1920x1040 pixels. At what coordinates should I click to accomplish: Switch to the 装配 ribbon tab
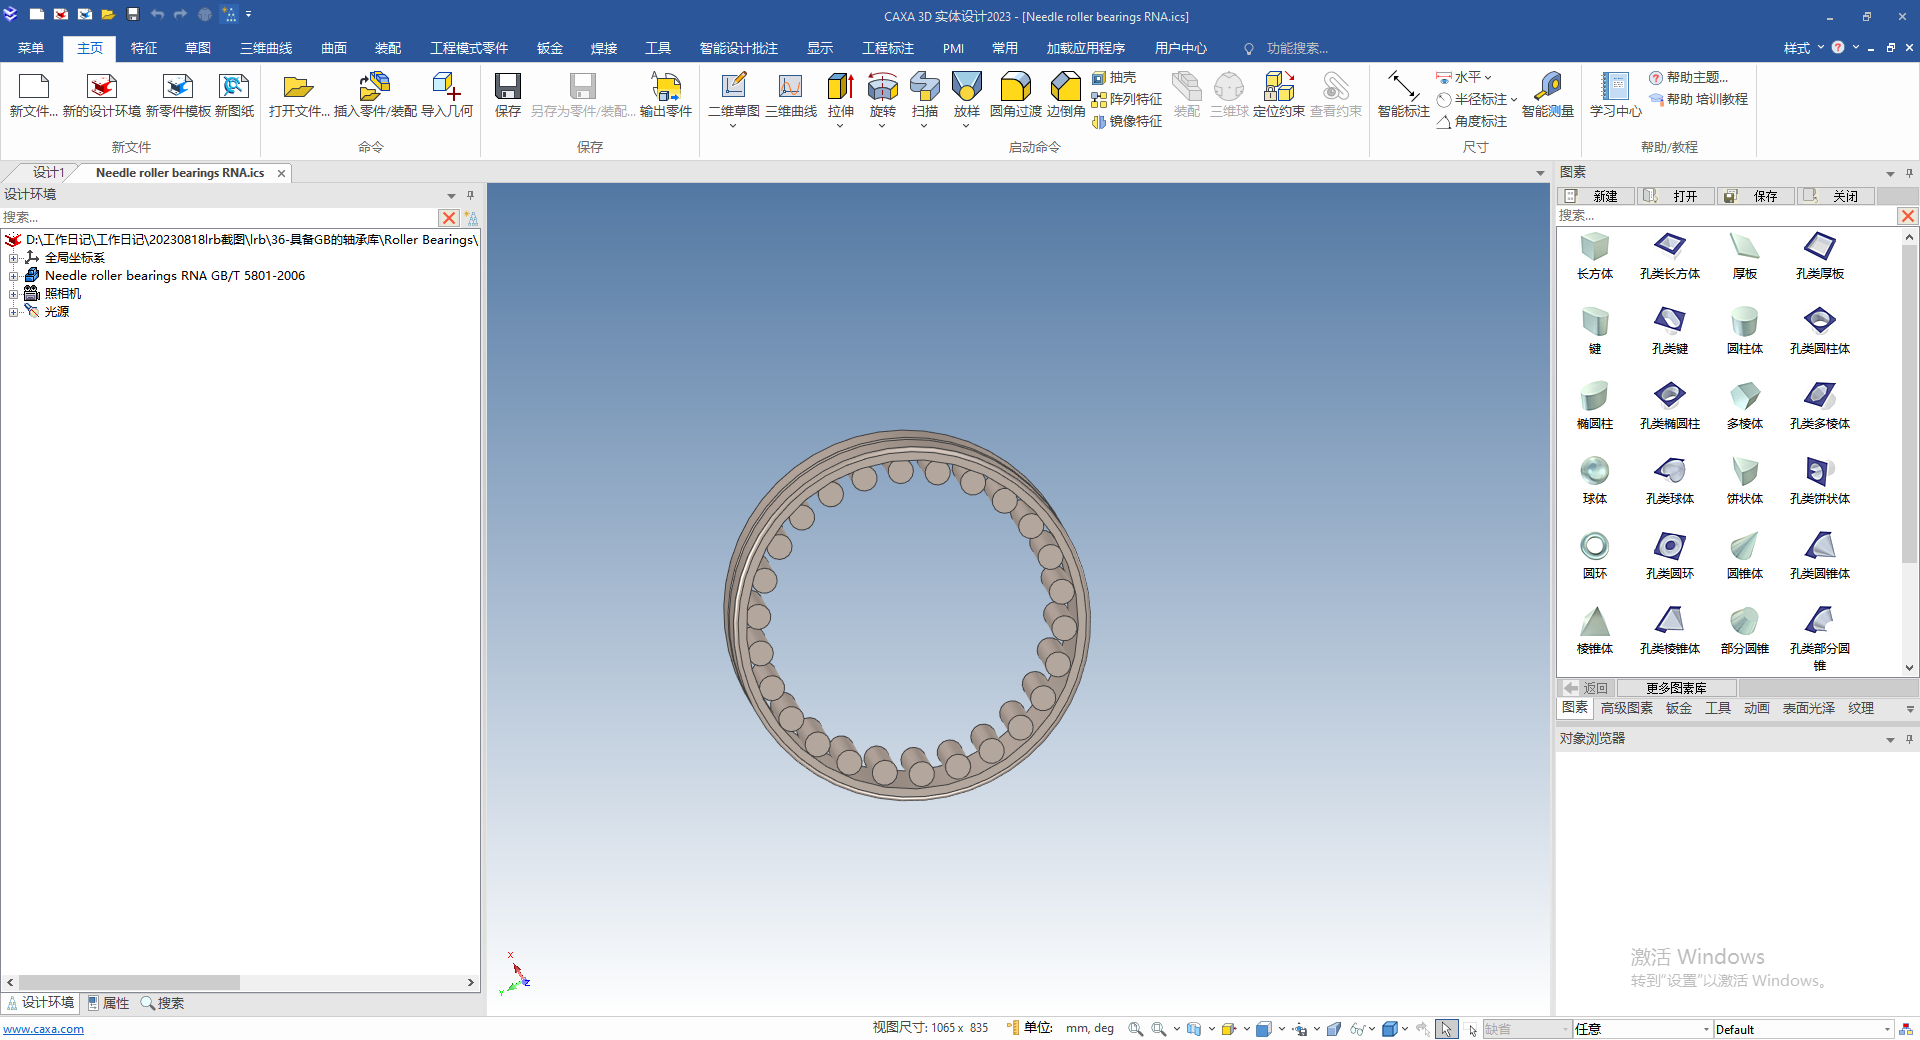(x=388, y=48)
